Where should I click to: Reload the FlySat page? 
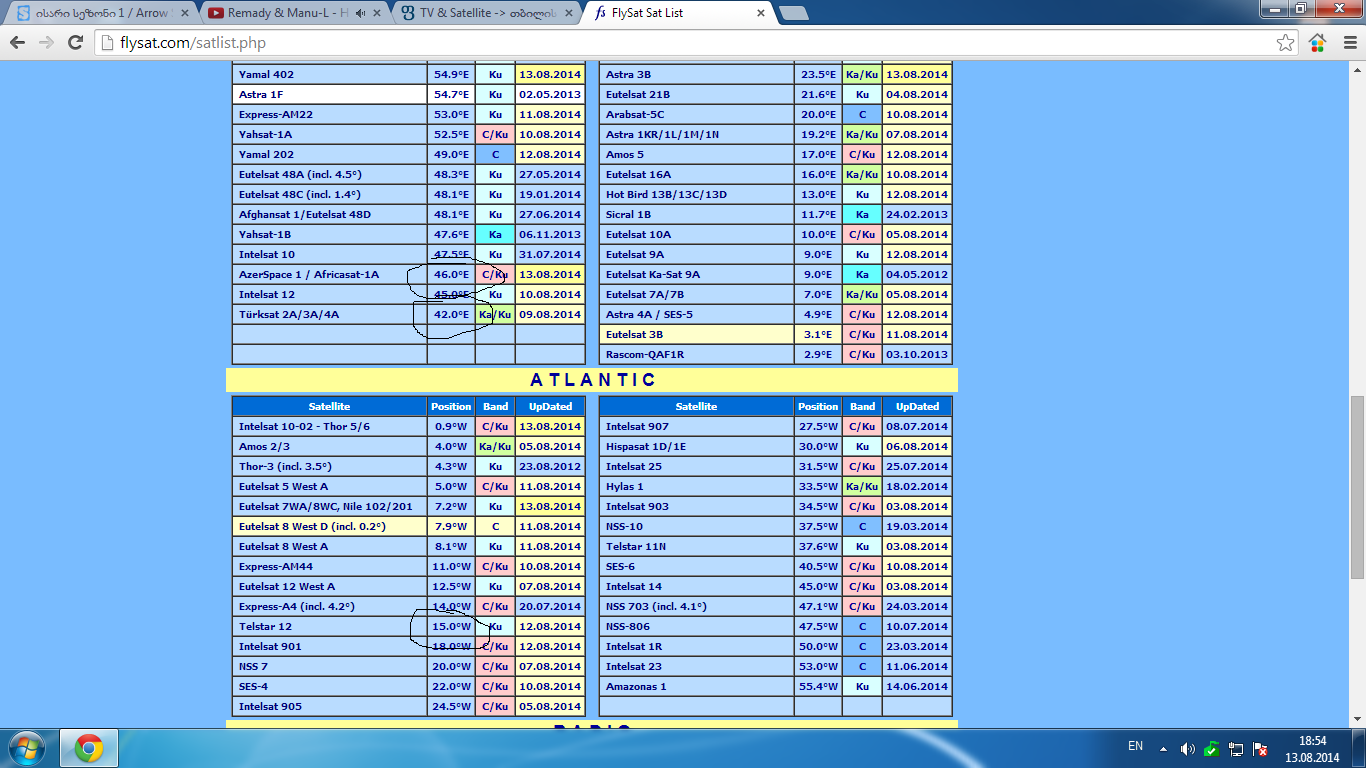(x=75, y=43)
